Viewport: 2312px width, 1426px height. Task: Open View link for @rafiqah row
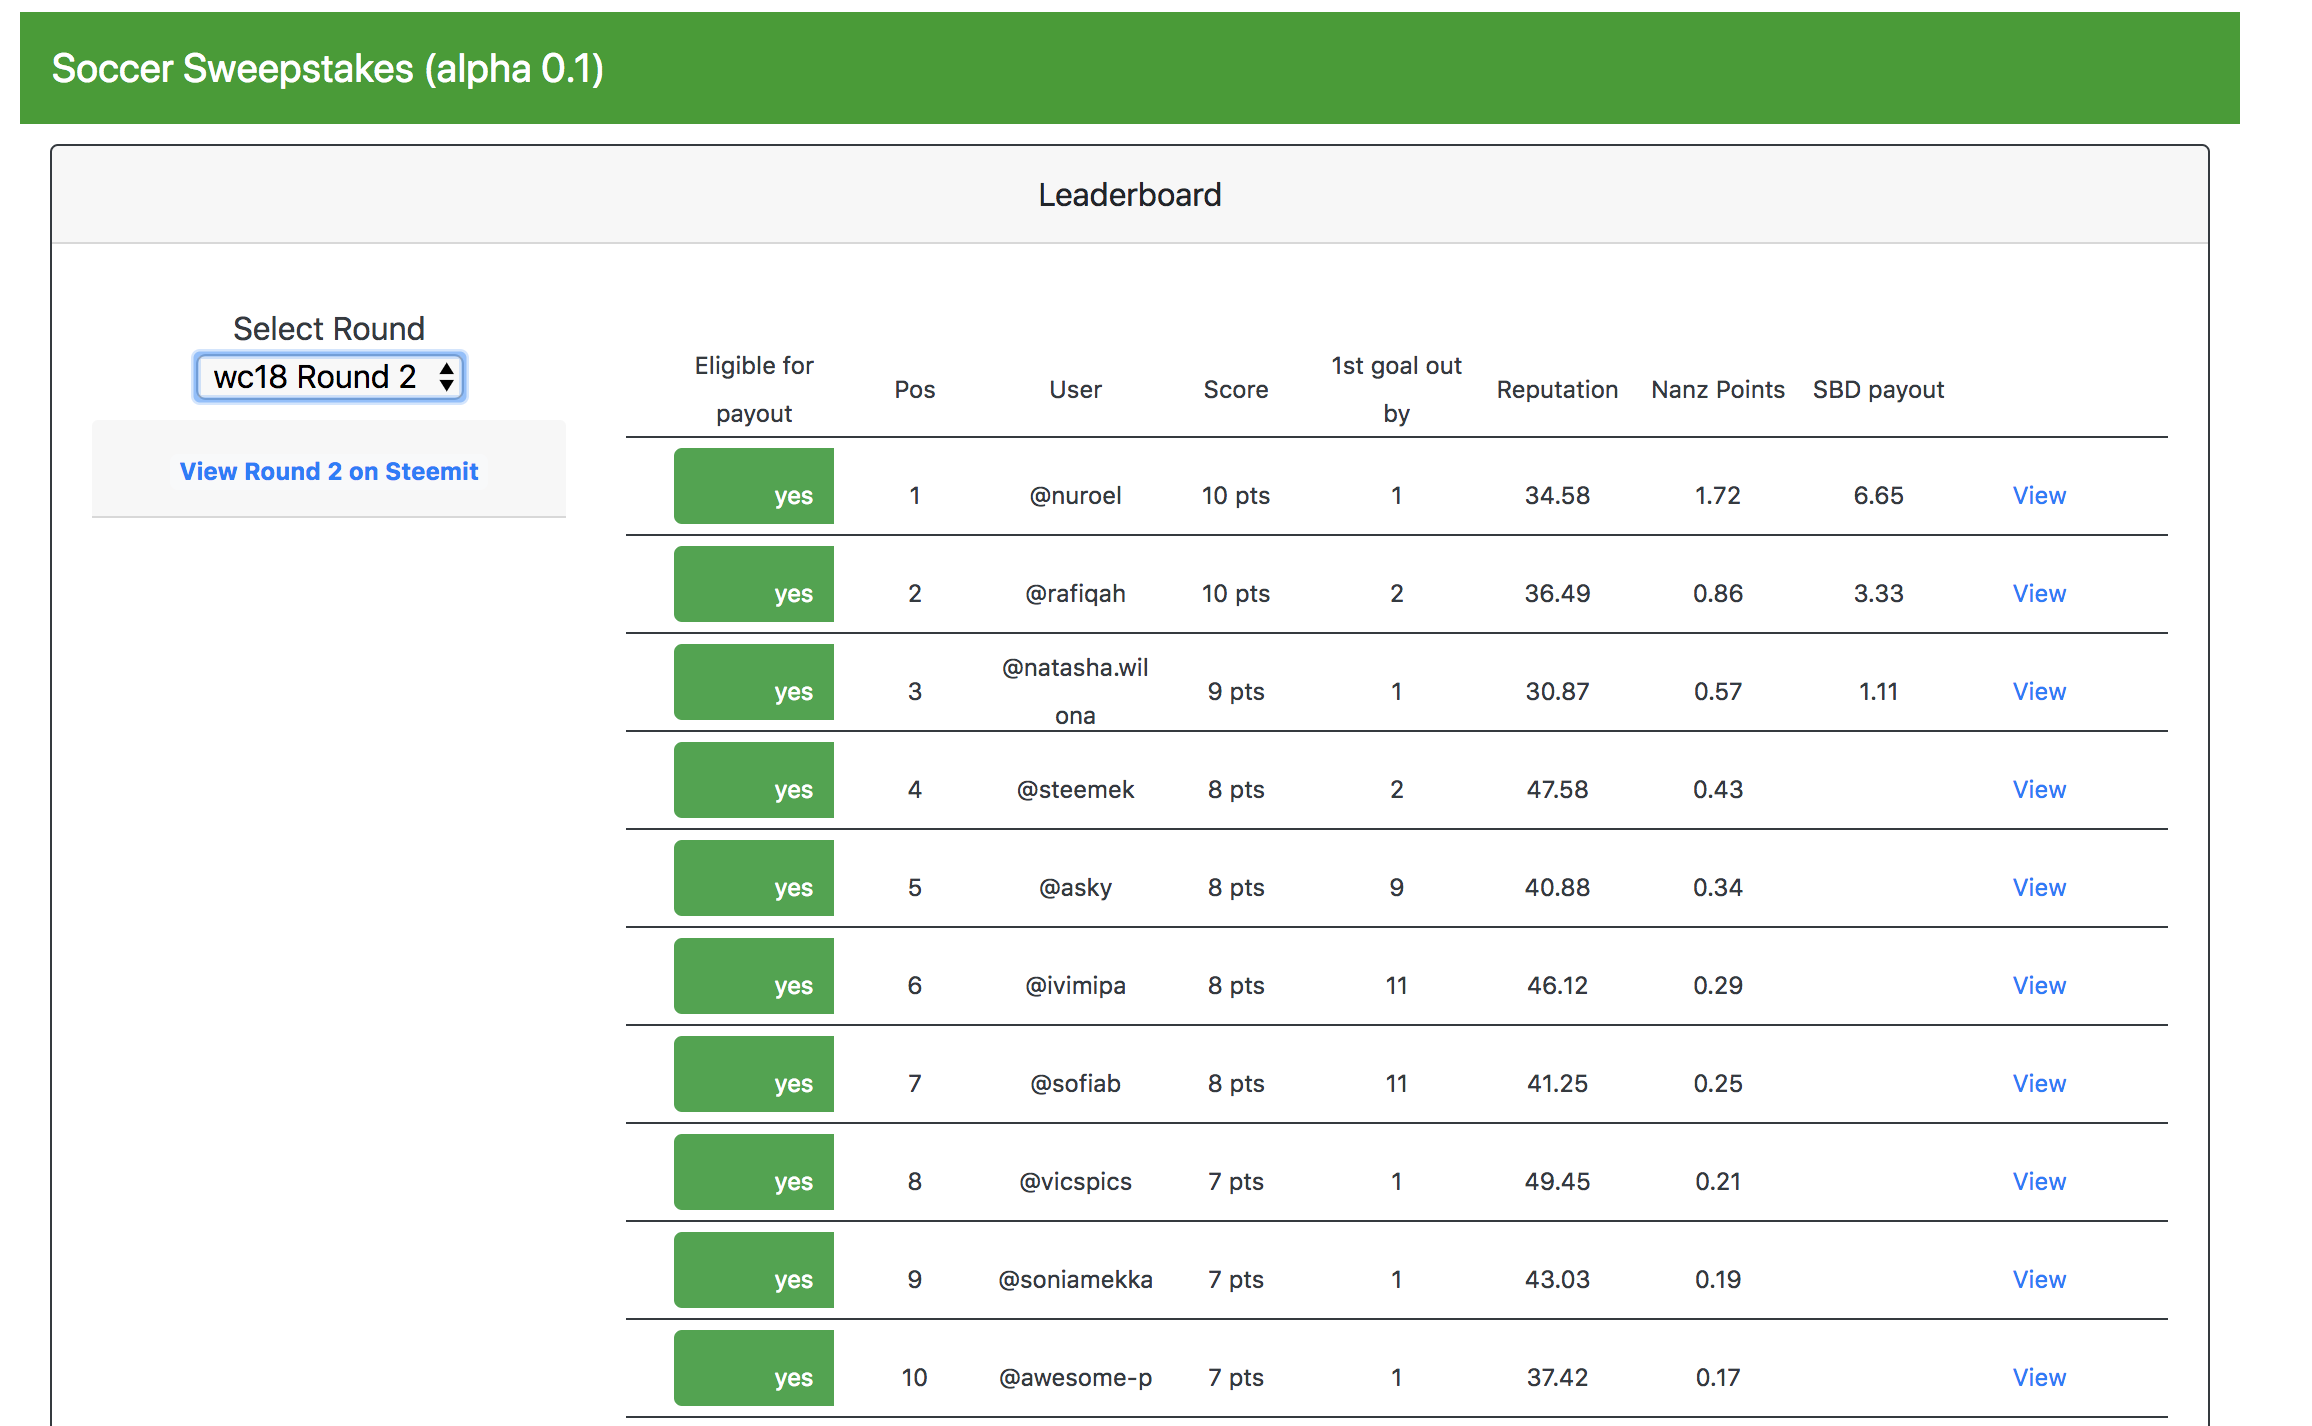tap(2038, 593)
